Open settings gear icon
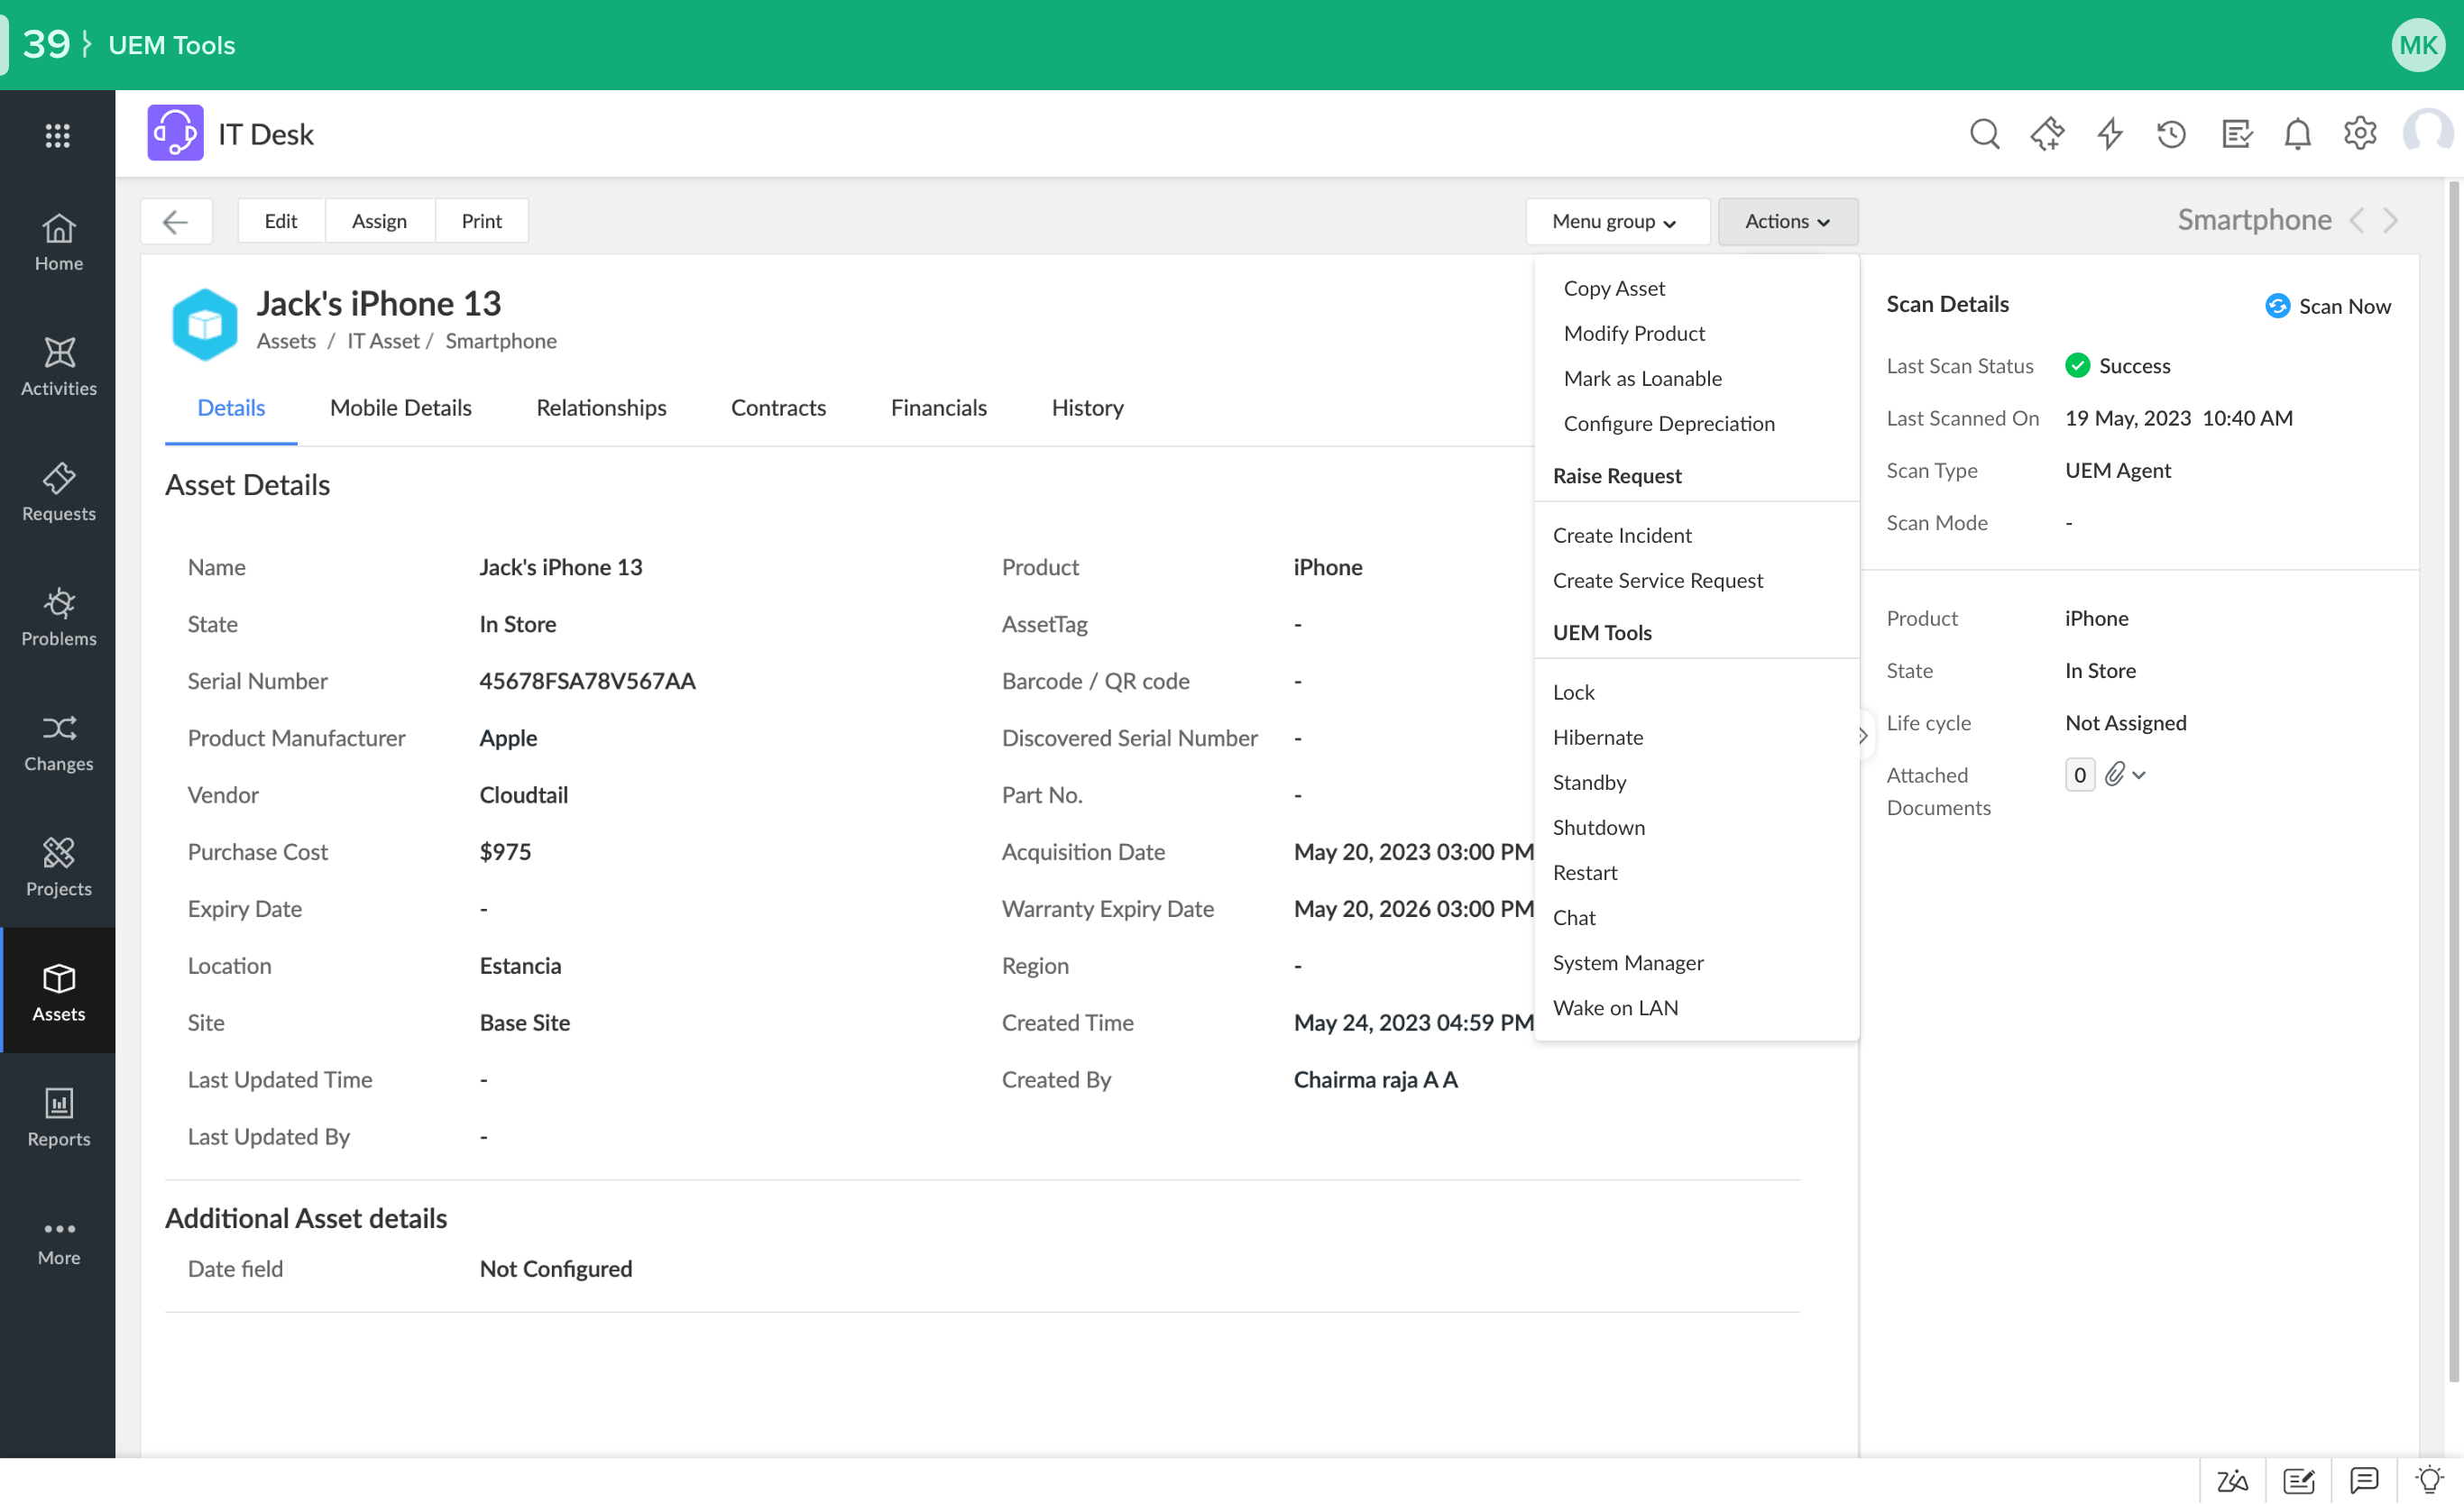 pyautogui.click(x=2360, y=133)
